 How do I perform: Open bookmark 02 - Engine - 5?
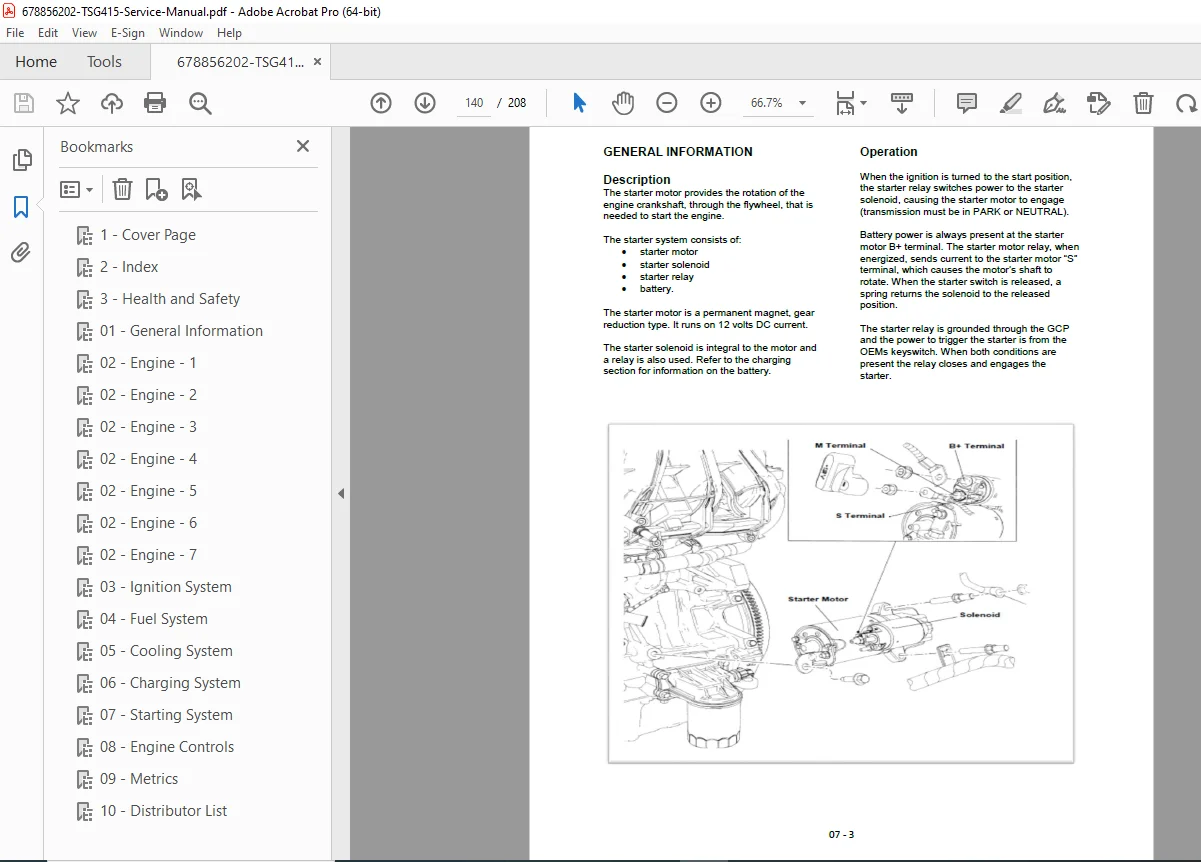click(148, 491)
